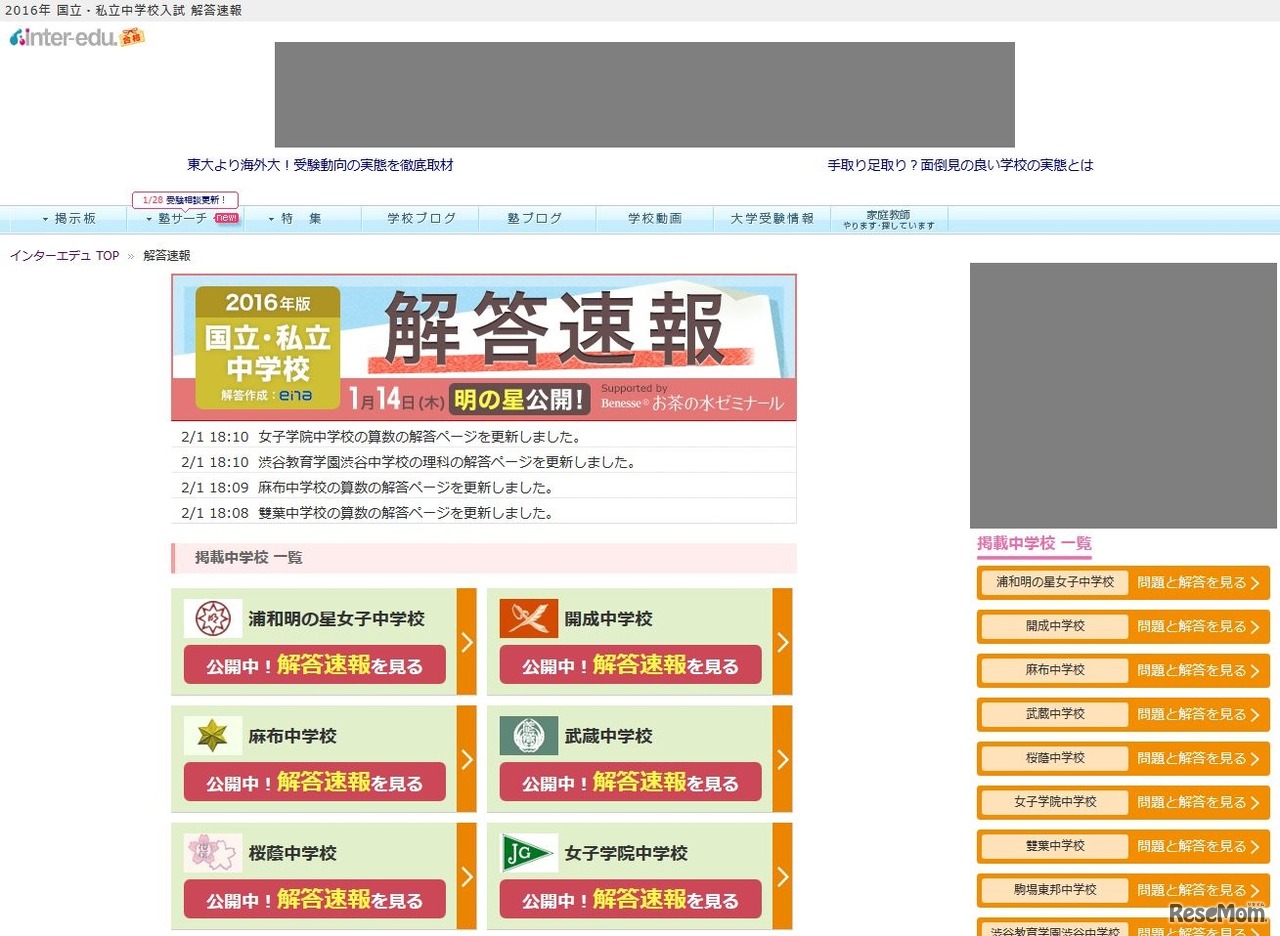Open the 塾サーチ dropdown
Viewport: 1280px width, 936px height.
pos(182,218)
